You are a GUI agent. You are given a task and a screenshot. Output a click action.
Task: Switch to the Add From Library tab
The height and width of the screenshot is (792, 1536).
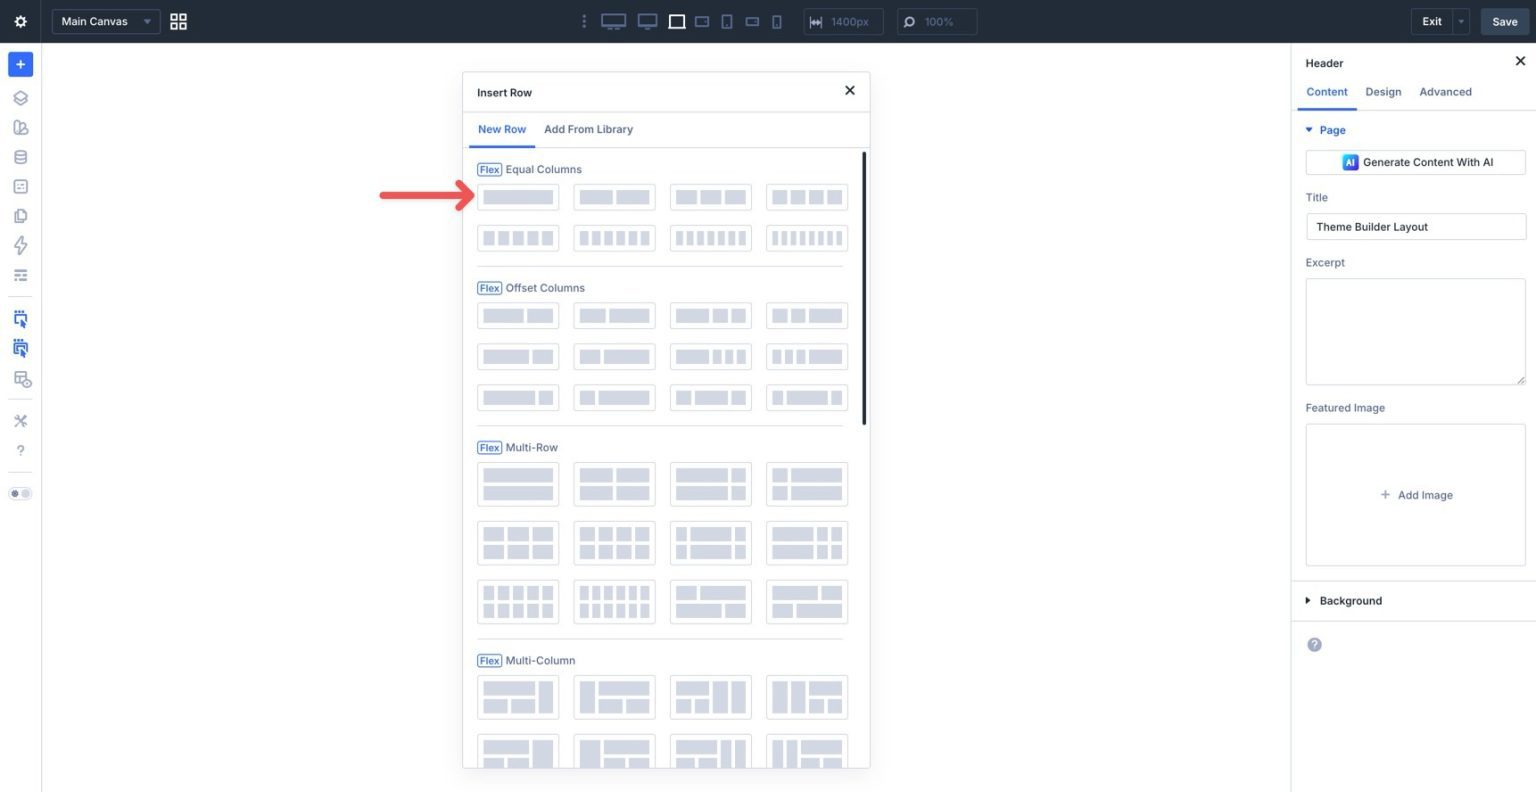[588, 129]
